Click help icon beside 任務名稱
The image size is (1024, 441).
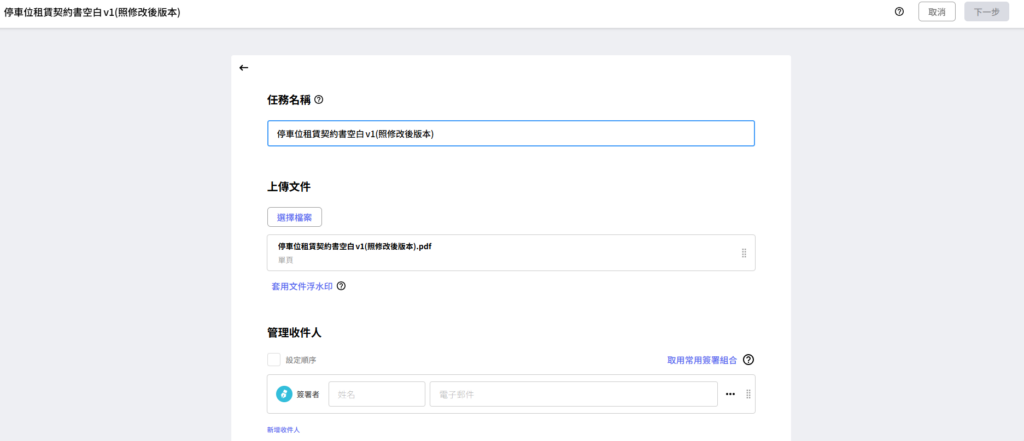tap(319, 100)
